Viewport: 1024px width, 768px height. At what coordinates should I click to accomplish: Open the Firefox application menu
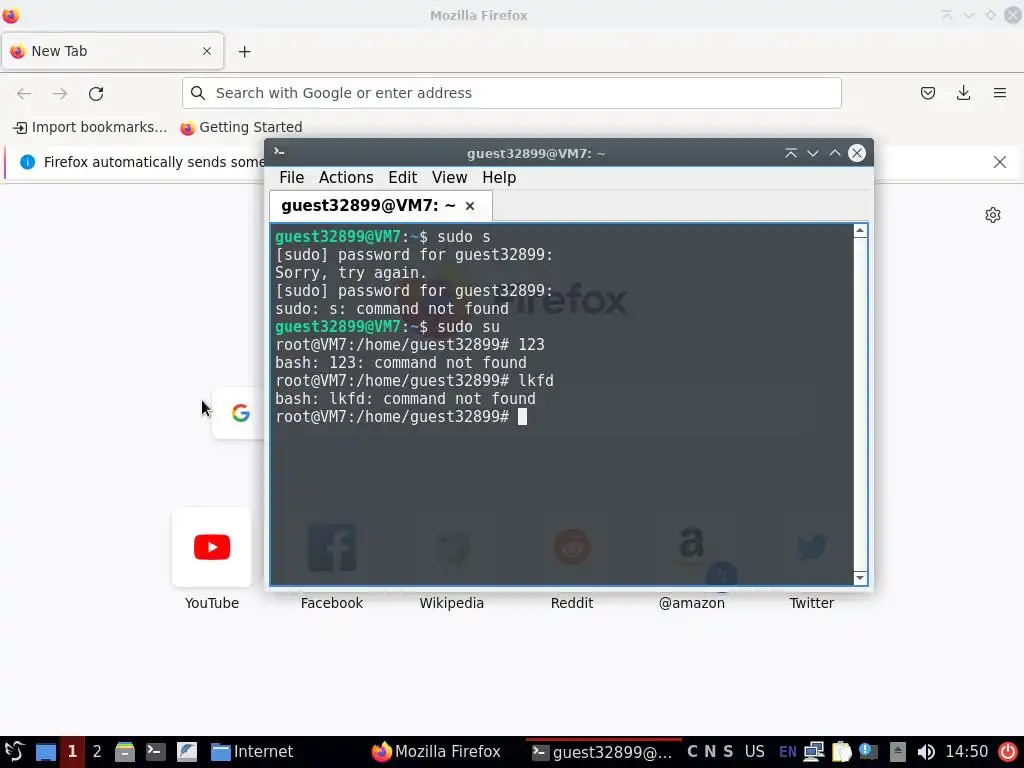click(x=999, y=93)
